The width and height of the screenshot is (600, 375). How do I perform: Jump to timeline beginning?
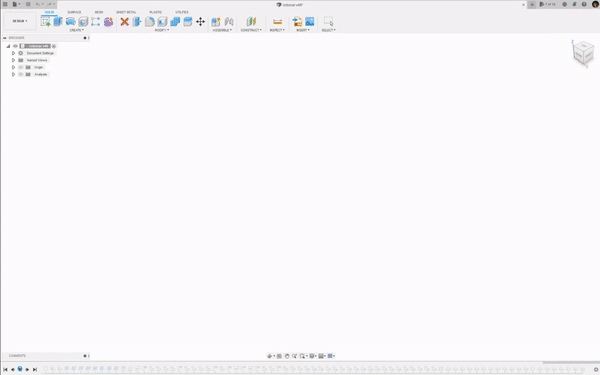[5, 369]
